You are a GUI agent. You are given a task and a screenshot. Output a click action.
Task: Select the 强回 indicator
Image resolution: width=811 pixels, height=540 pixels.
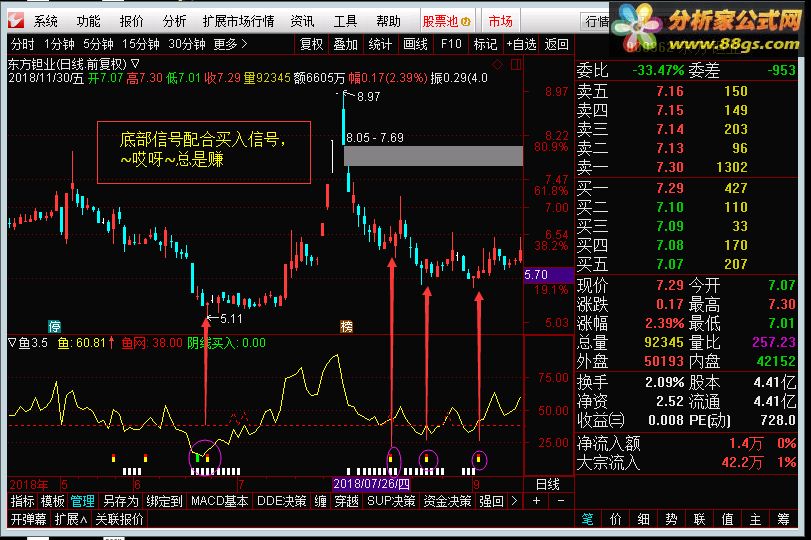click(491, 501)
